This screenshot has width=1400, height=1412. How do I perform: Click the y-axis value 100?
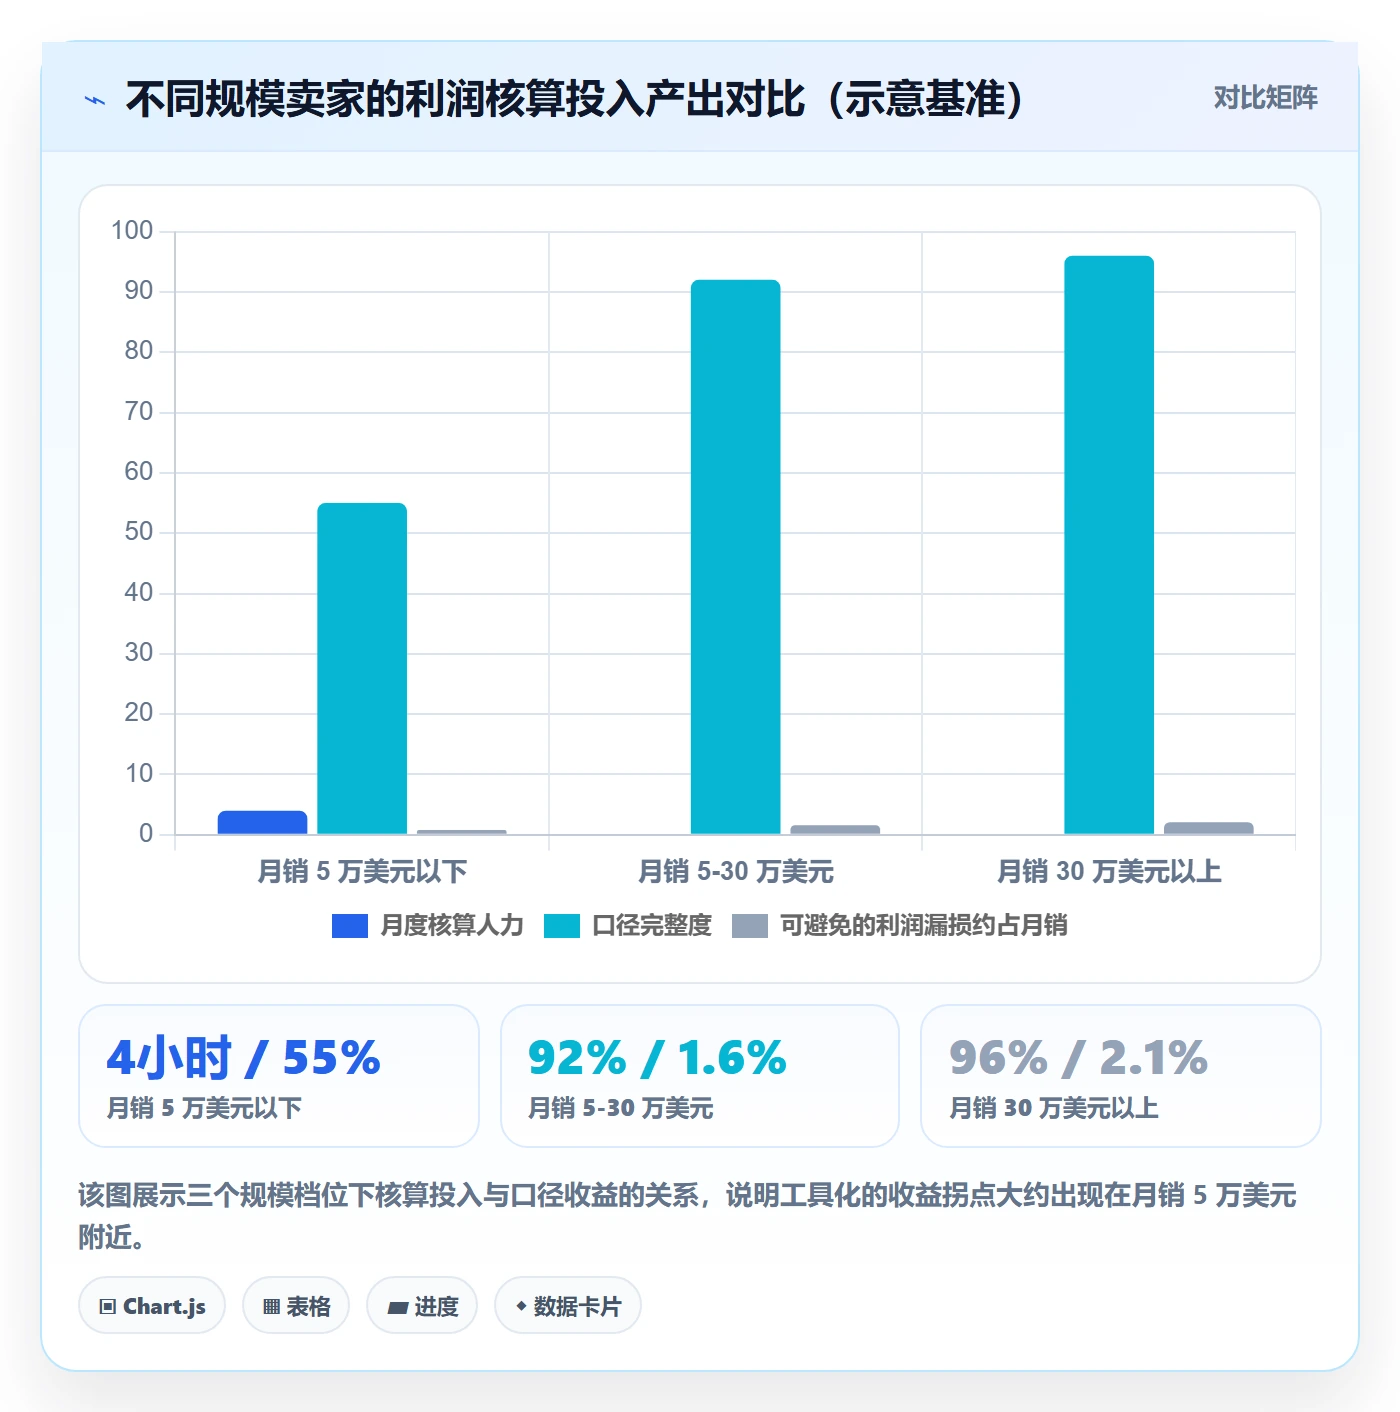click(x=132, y=231)
